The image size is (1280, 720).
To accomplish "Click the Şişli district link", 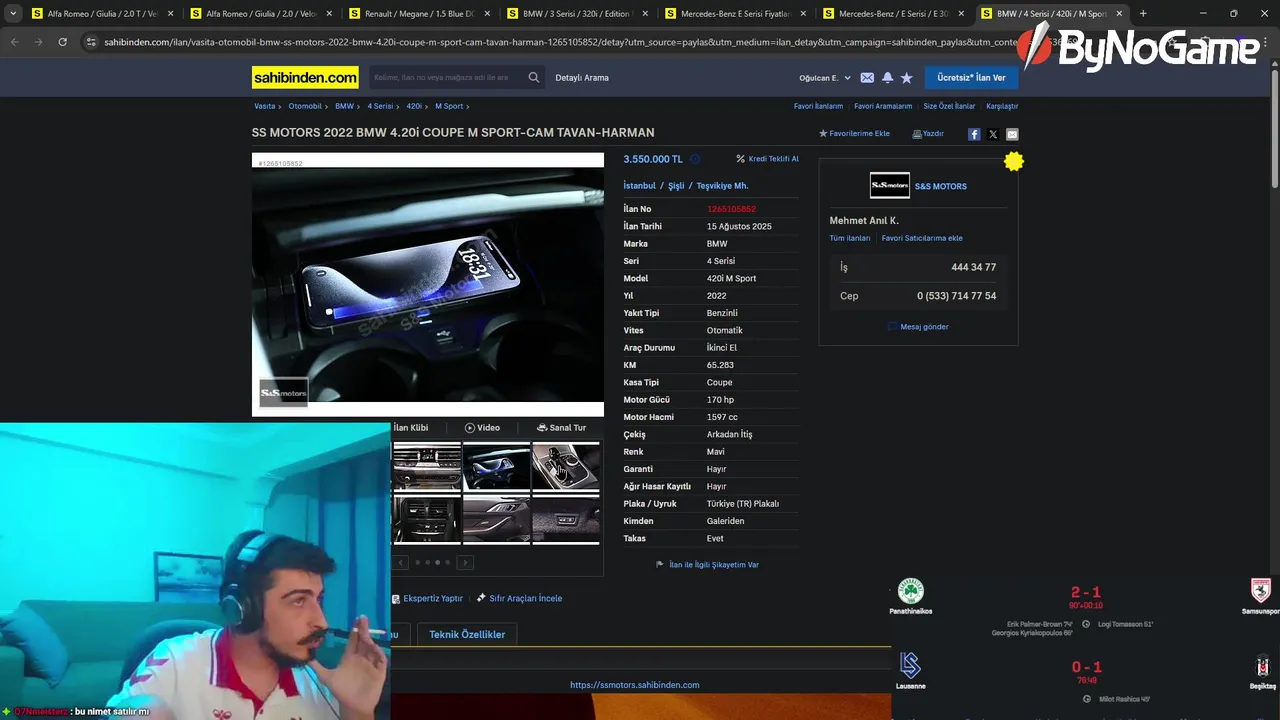I will (676, 186).
